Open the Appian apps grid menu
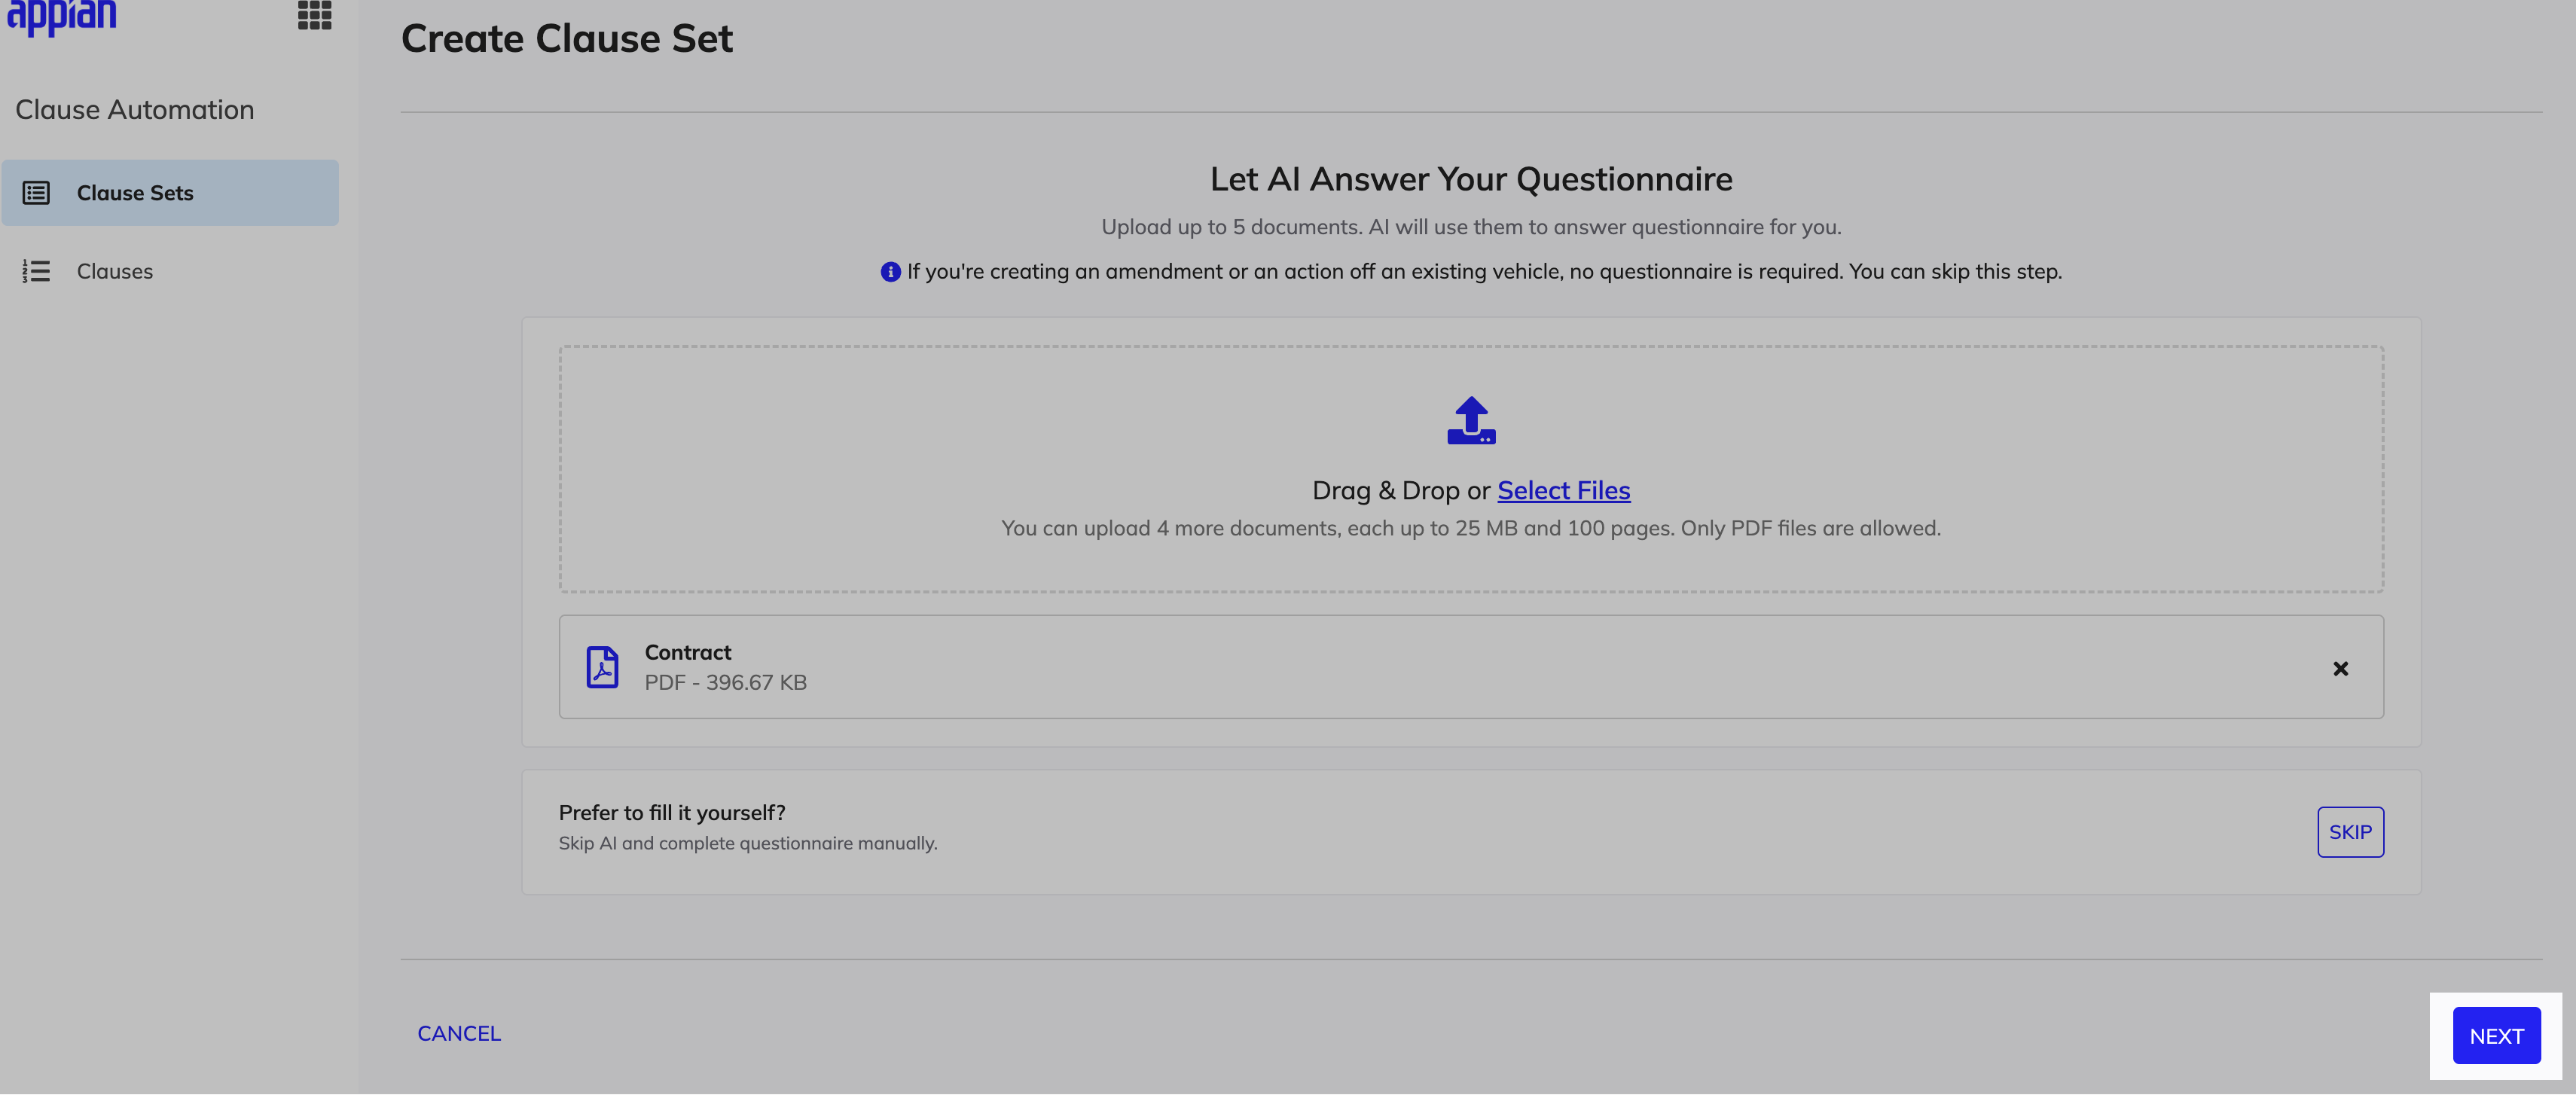This screenshot has width=2576, height=1095. [x=314, y=15]
